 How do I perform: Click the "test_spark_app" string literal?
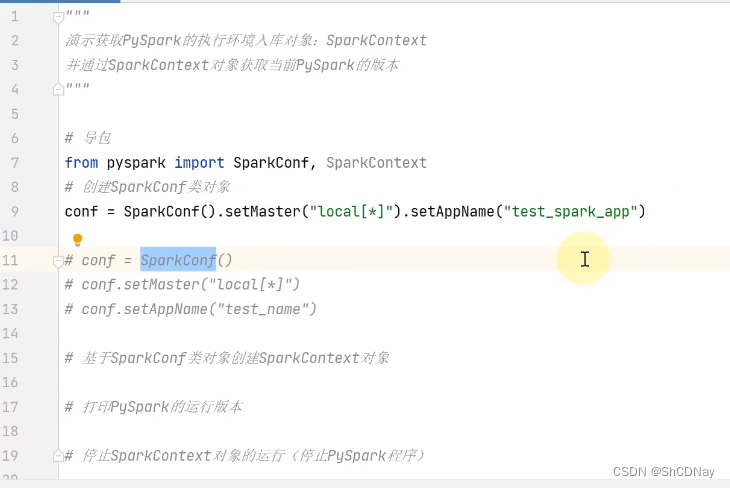(575, 211)
